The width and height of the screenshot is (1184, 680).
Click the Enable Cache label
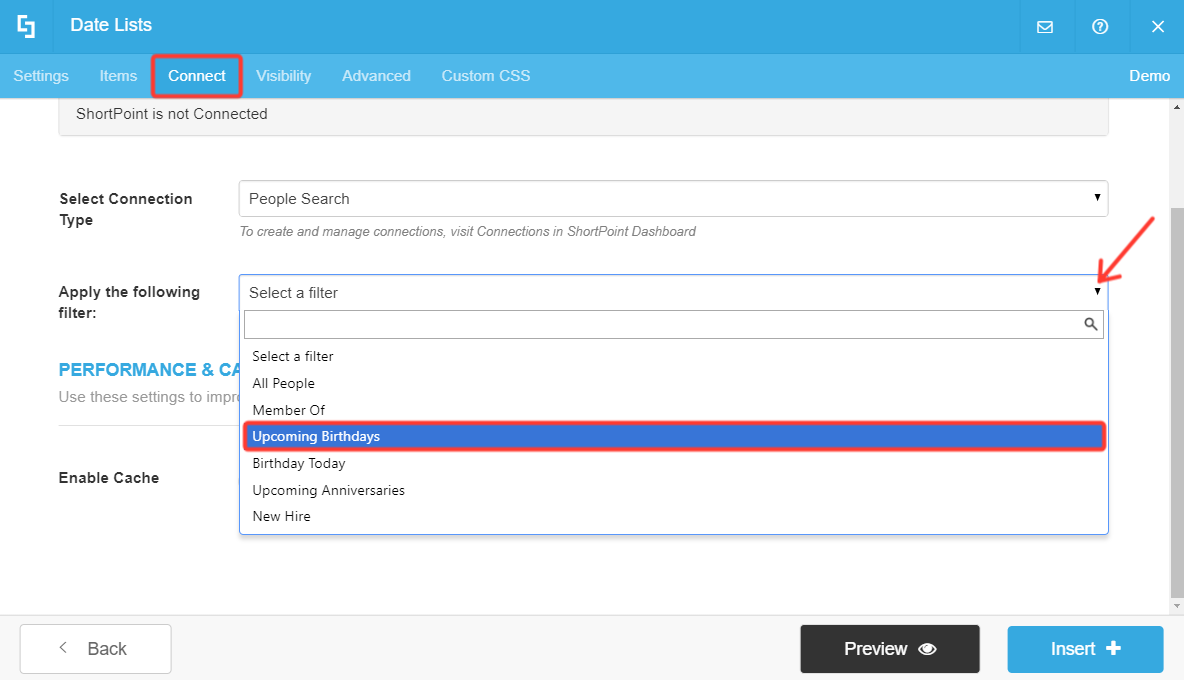[109, 478]
